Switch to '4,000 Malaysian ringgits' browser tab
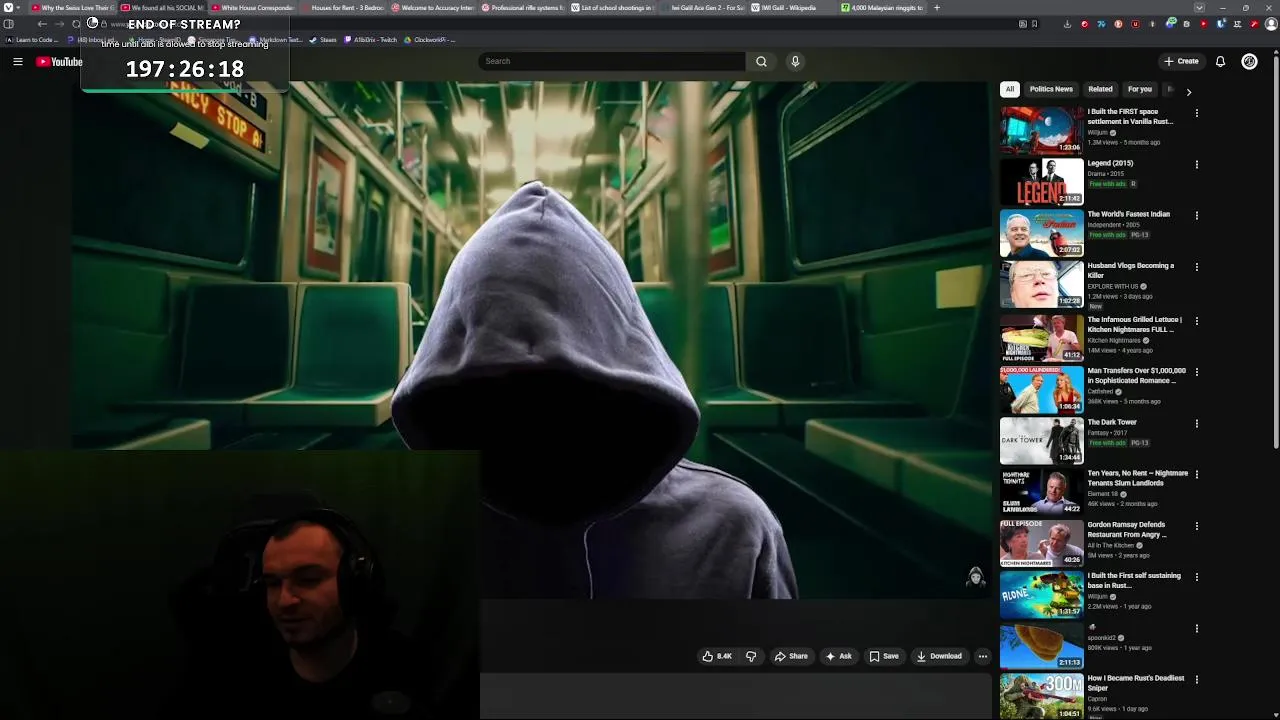The image size is (1280, 720). [882, 8]
